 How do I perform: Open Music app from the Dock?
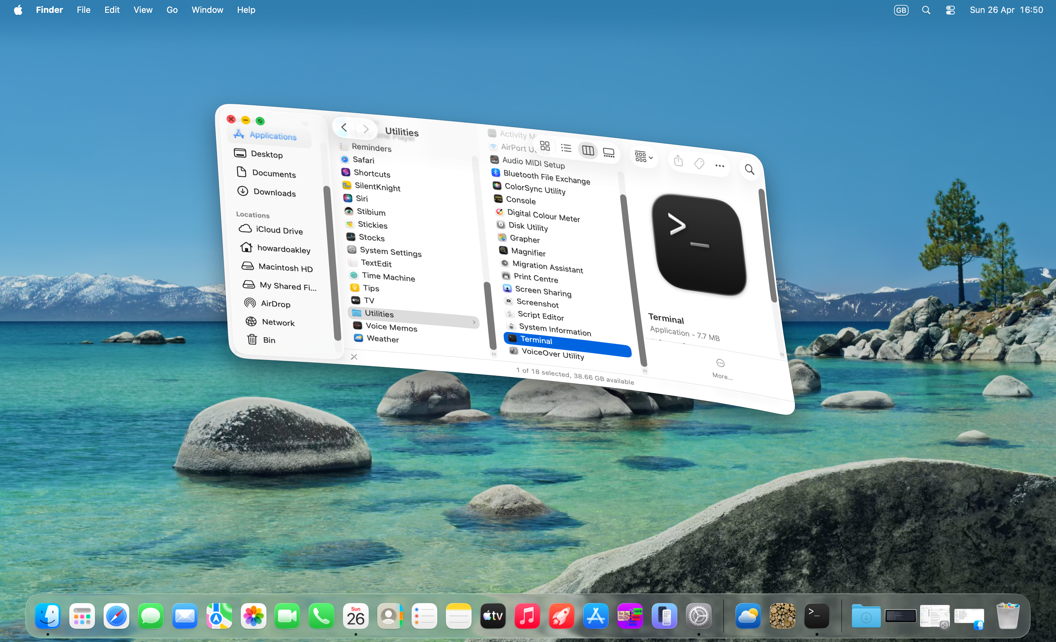[527, 616]
